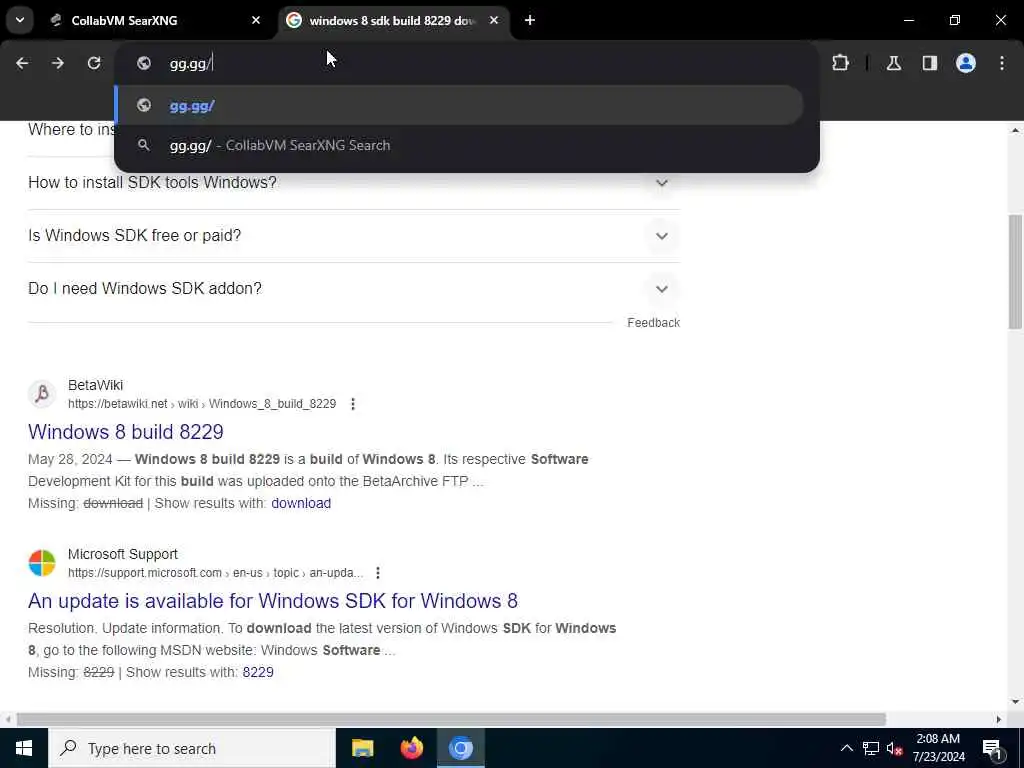Open Microsoft Support favicon
1024x768 pixels.
tap(42, 563)
